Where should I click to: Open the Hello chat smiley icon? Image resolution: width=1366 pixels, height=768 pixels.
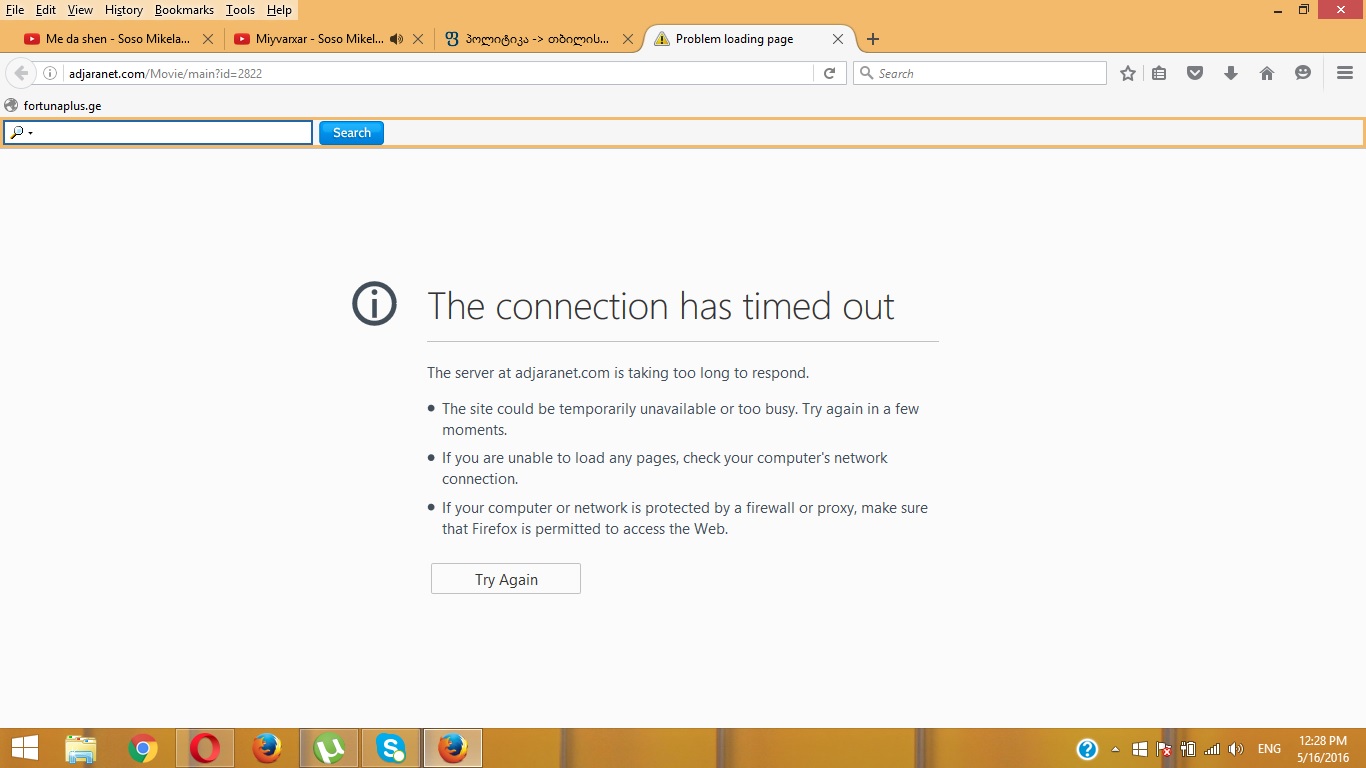(1303, 73)
